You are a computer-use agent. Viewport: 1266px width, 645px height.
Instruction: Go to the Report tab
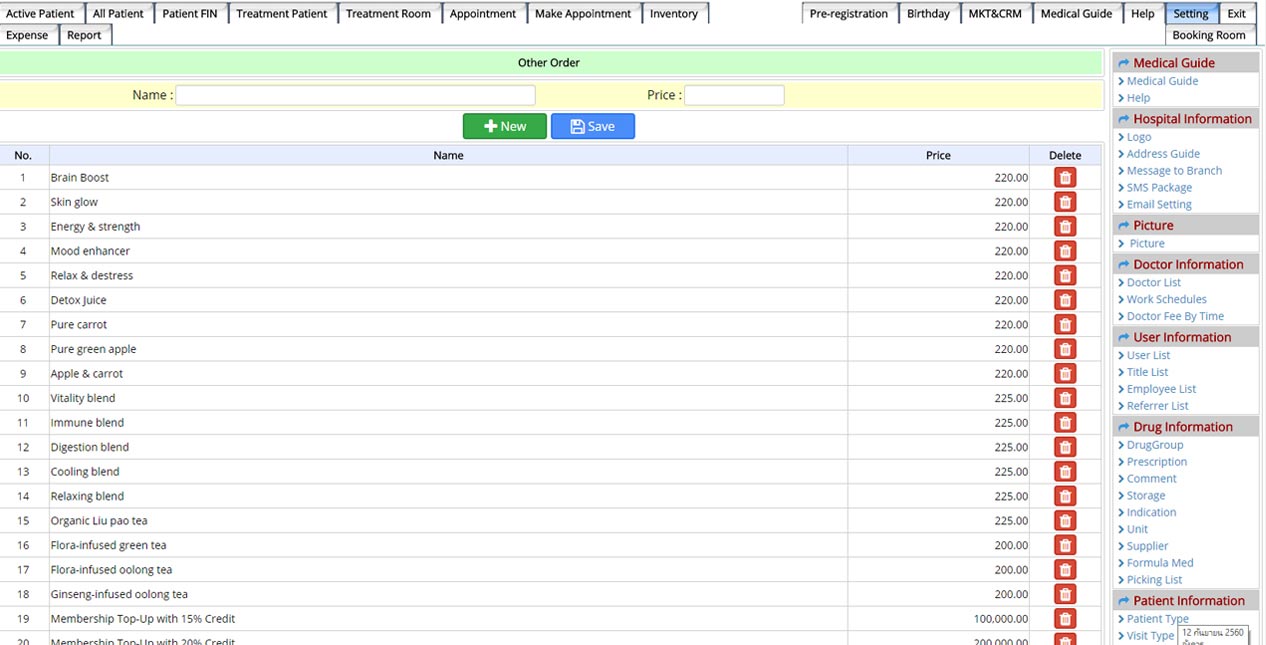click(84, 35)
